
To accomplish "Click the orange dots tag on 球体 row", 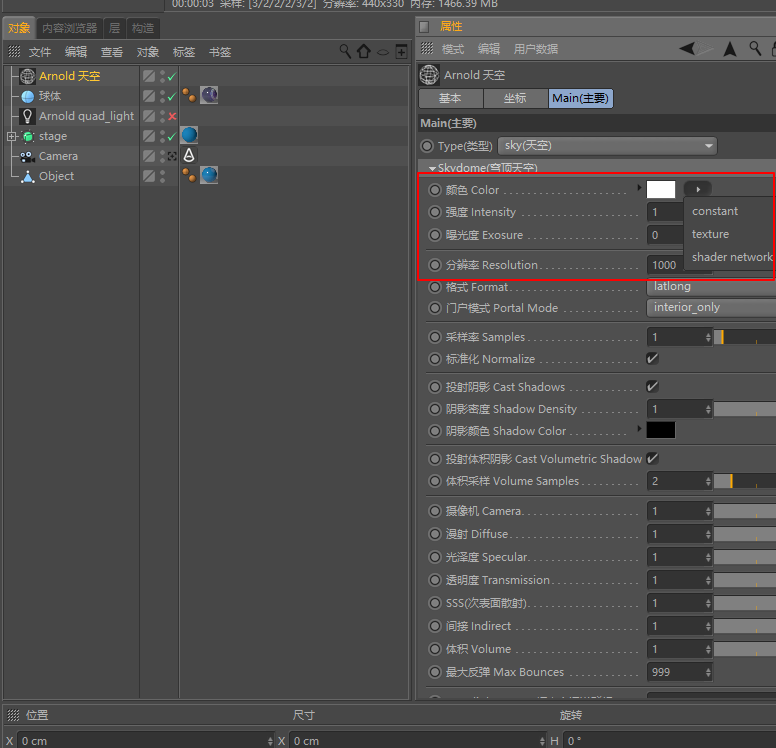I will click(189, 95).
